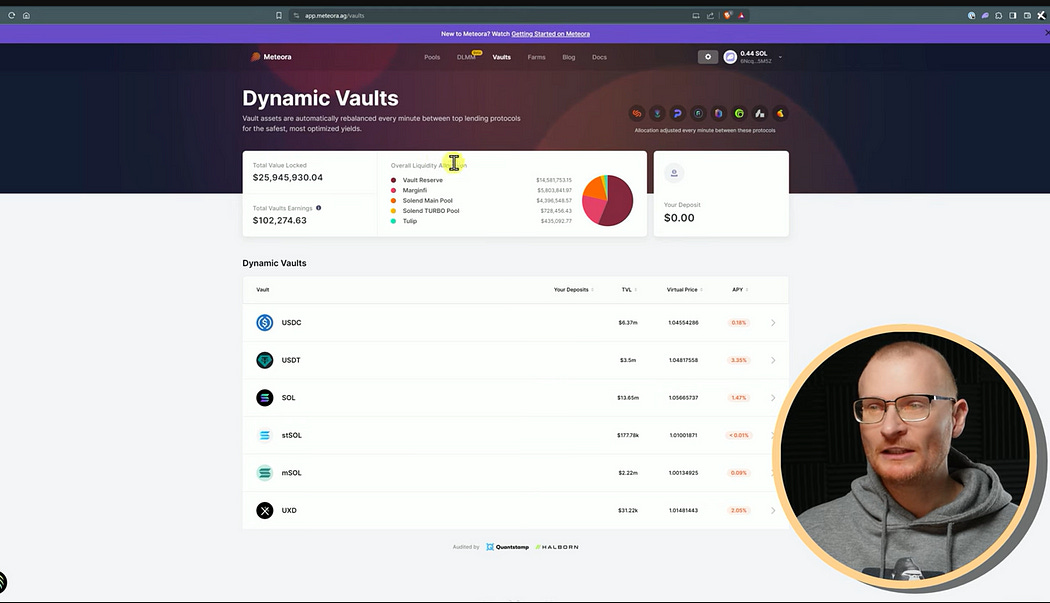The image size is (1050, 603).
Task: Click the purple P Port protocol icon
Action: [x=678, y=113]
